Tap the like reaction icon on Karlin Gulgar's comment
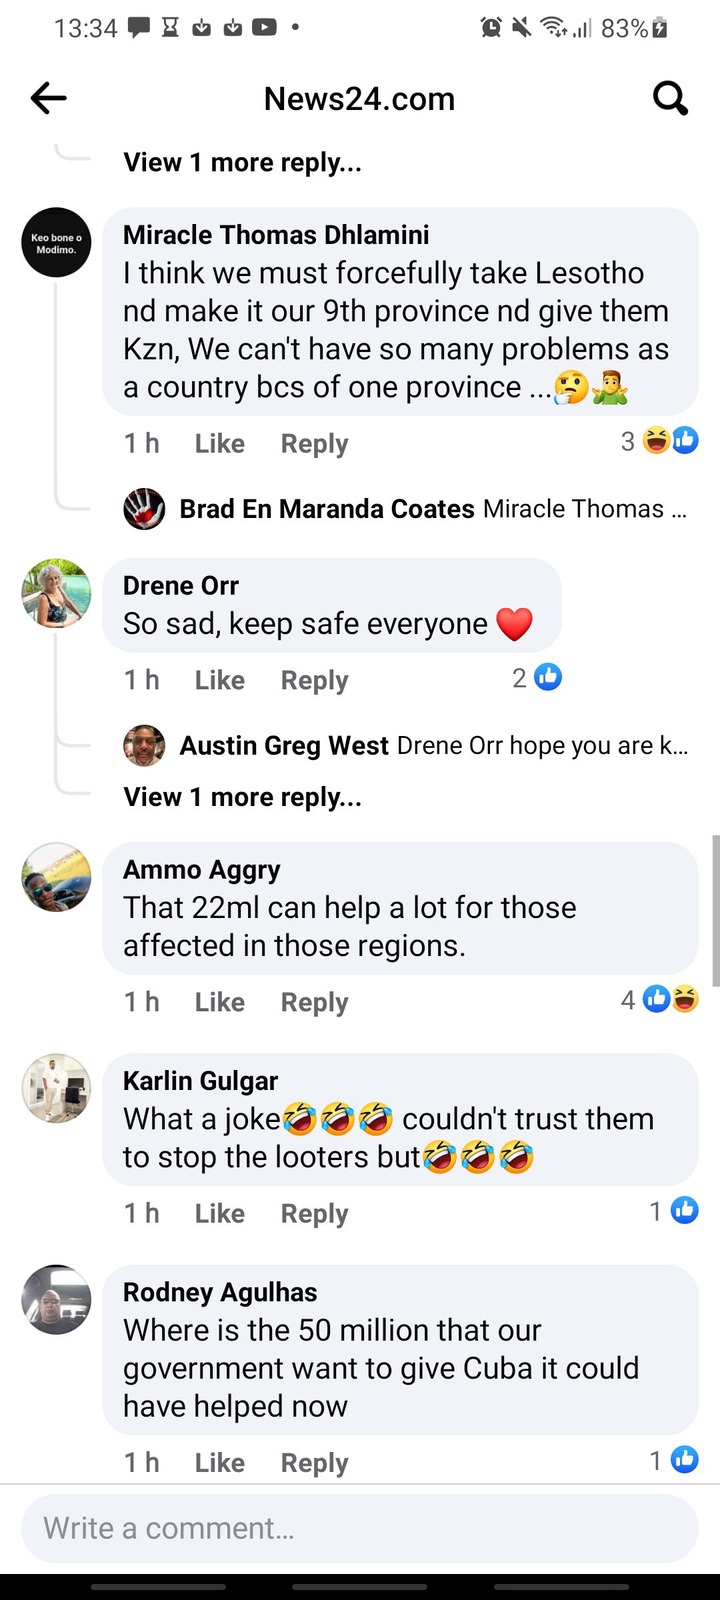 [x=685, y=1211]
